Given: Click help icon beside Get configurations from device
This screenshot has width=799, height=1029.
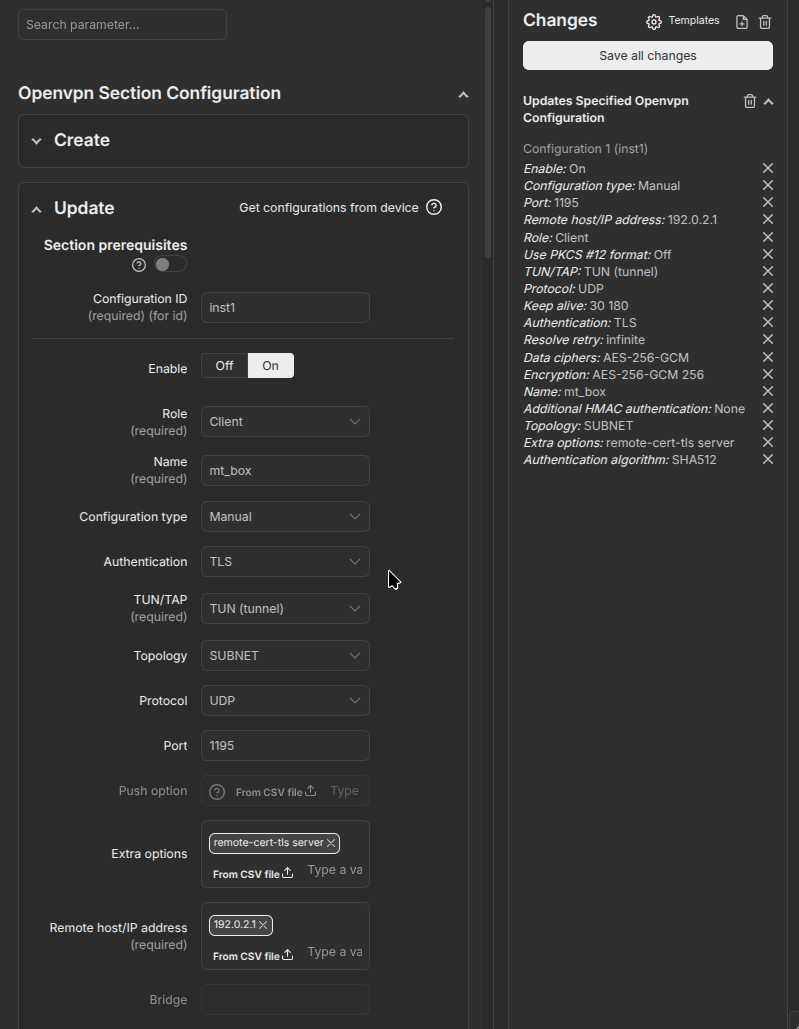Looking at the screenshot, I should (434, 208).
